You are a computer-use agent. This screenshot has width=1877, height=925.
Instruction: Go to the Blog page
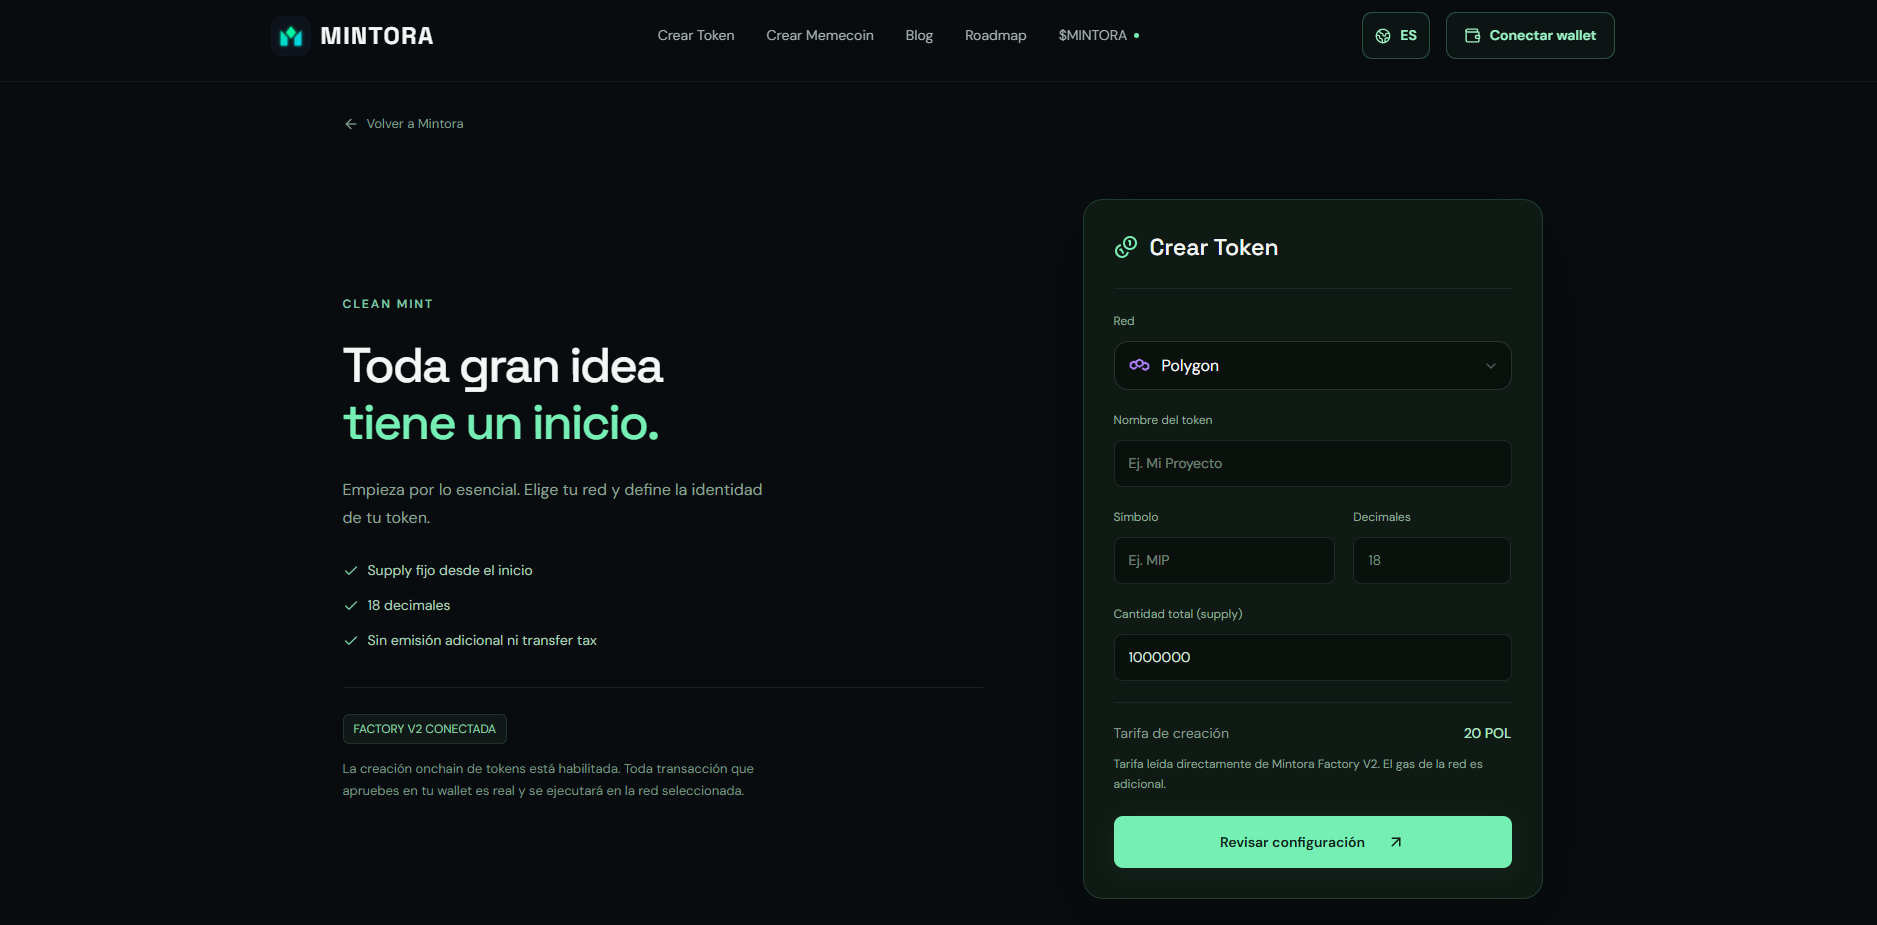pyautogui.click(x=919, y=35)
